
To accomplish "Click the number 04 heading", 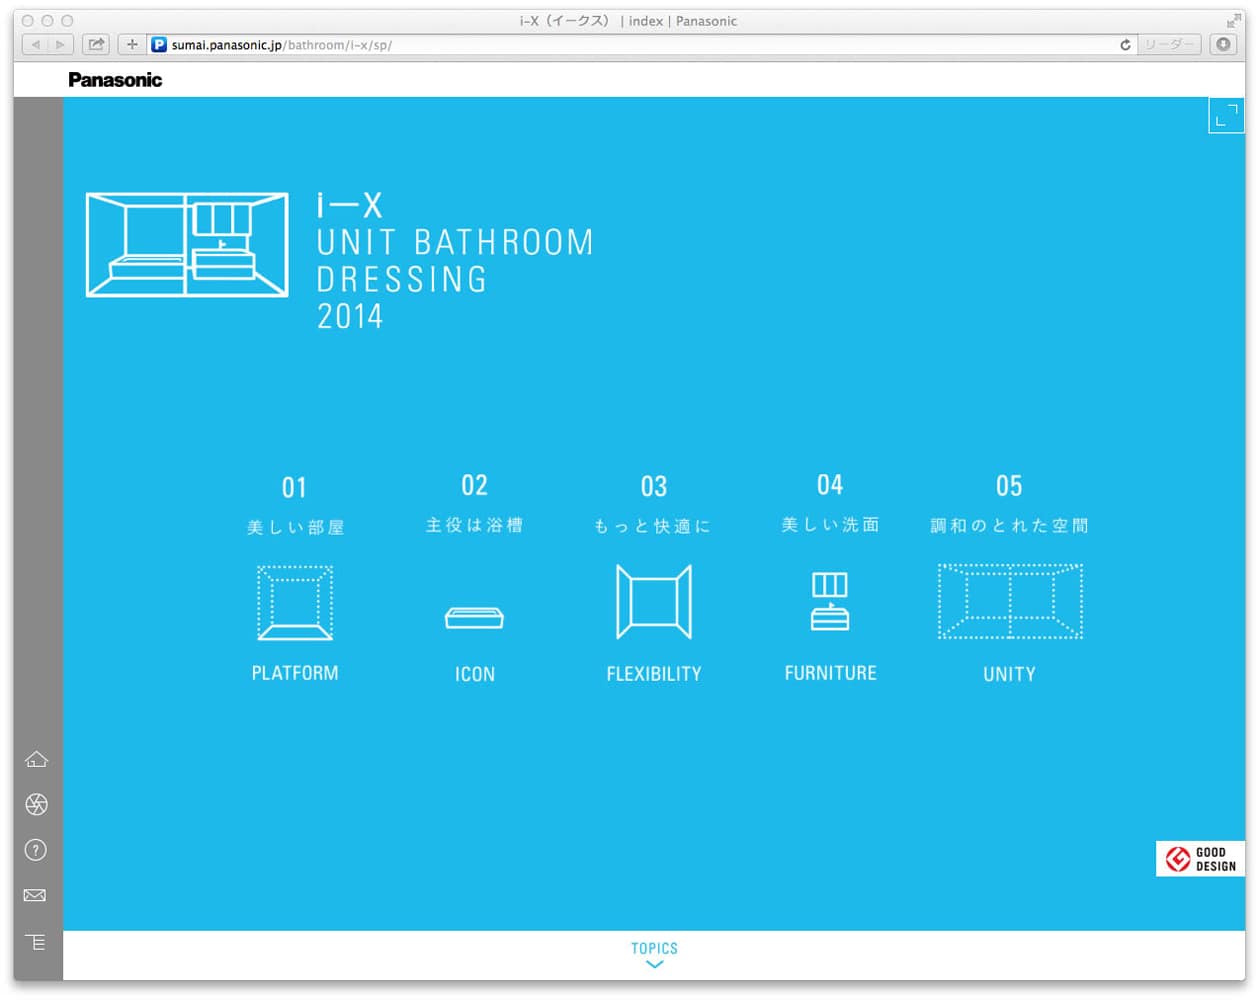I will pyautogui.click(x=830, y=485).
